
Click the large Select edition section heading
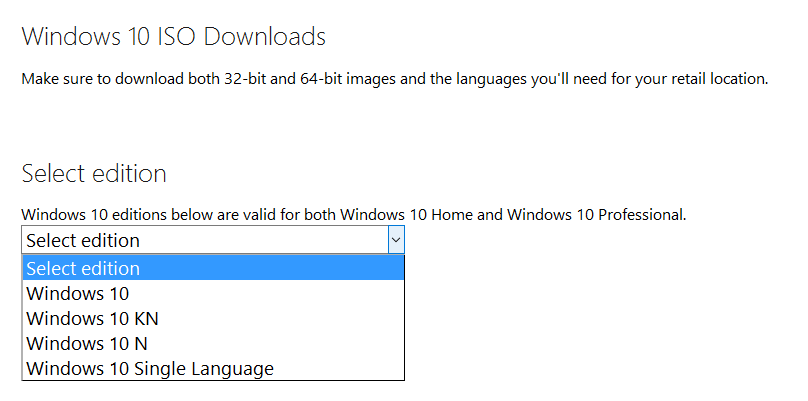(94, 173)
